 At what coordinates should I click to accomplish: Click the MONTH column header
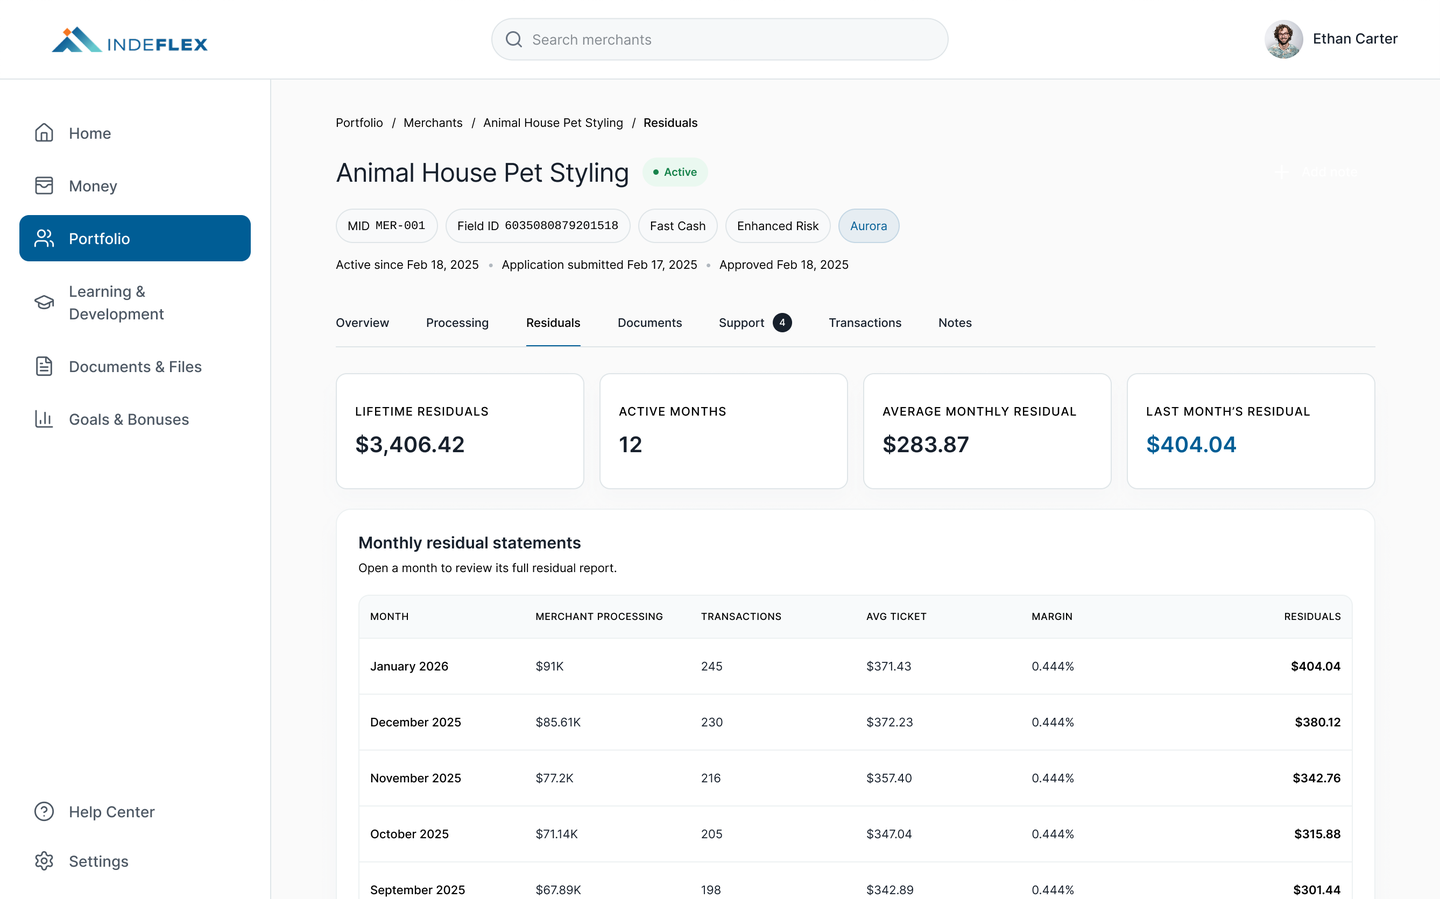tap(389, 617)
